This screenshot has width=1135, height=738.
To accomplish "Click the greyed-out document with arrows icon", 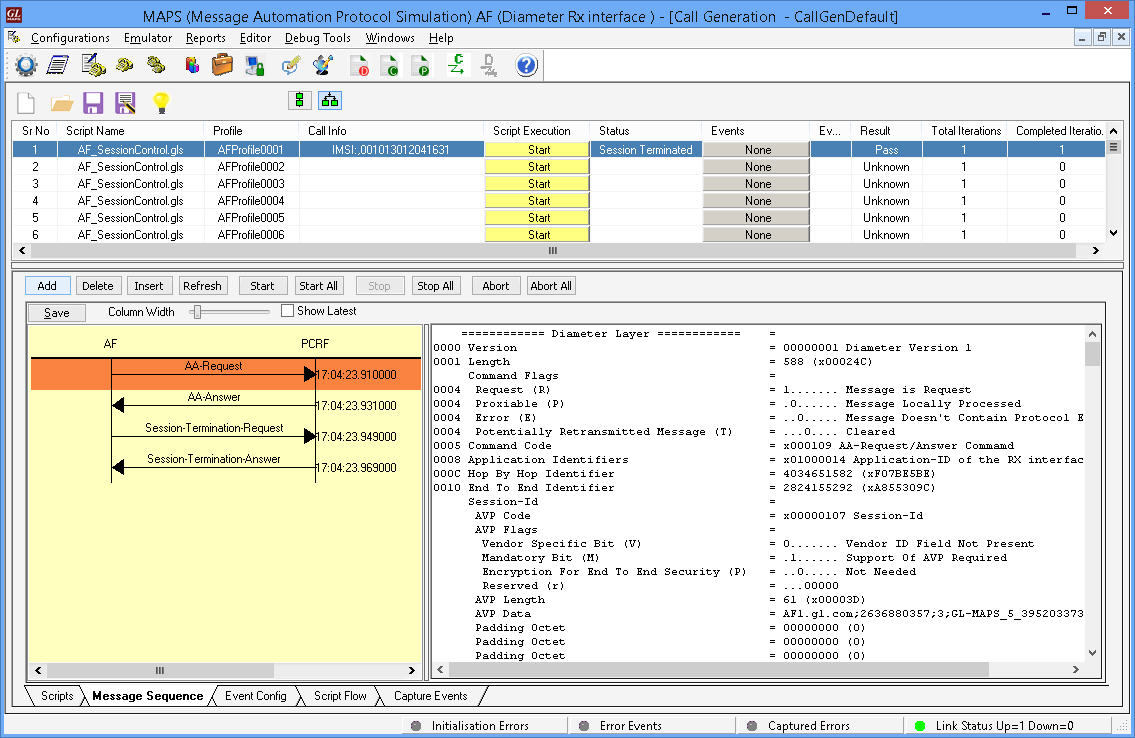I will tap(489, 66).
